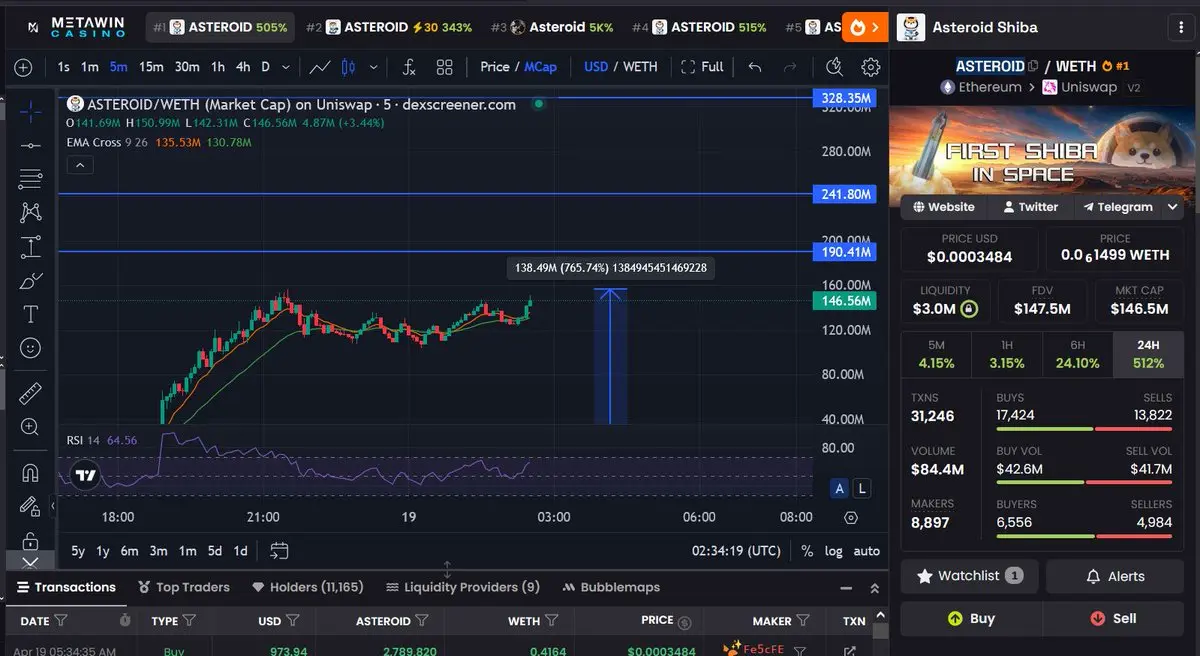This screenshot has height=656, width=1200.
Task: Select the 24H stats tab
Action: click(x=1147, y=354)
